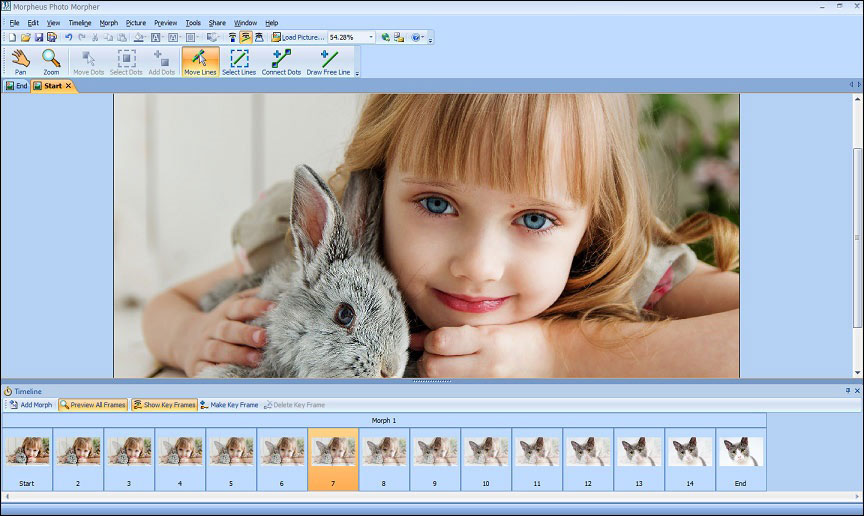Screen dimensions: 864x516
Task: Open the Share menu
Action: [x=217, y=23]
